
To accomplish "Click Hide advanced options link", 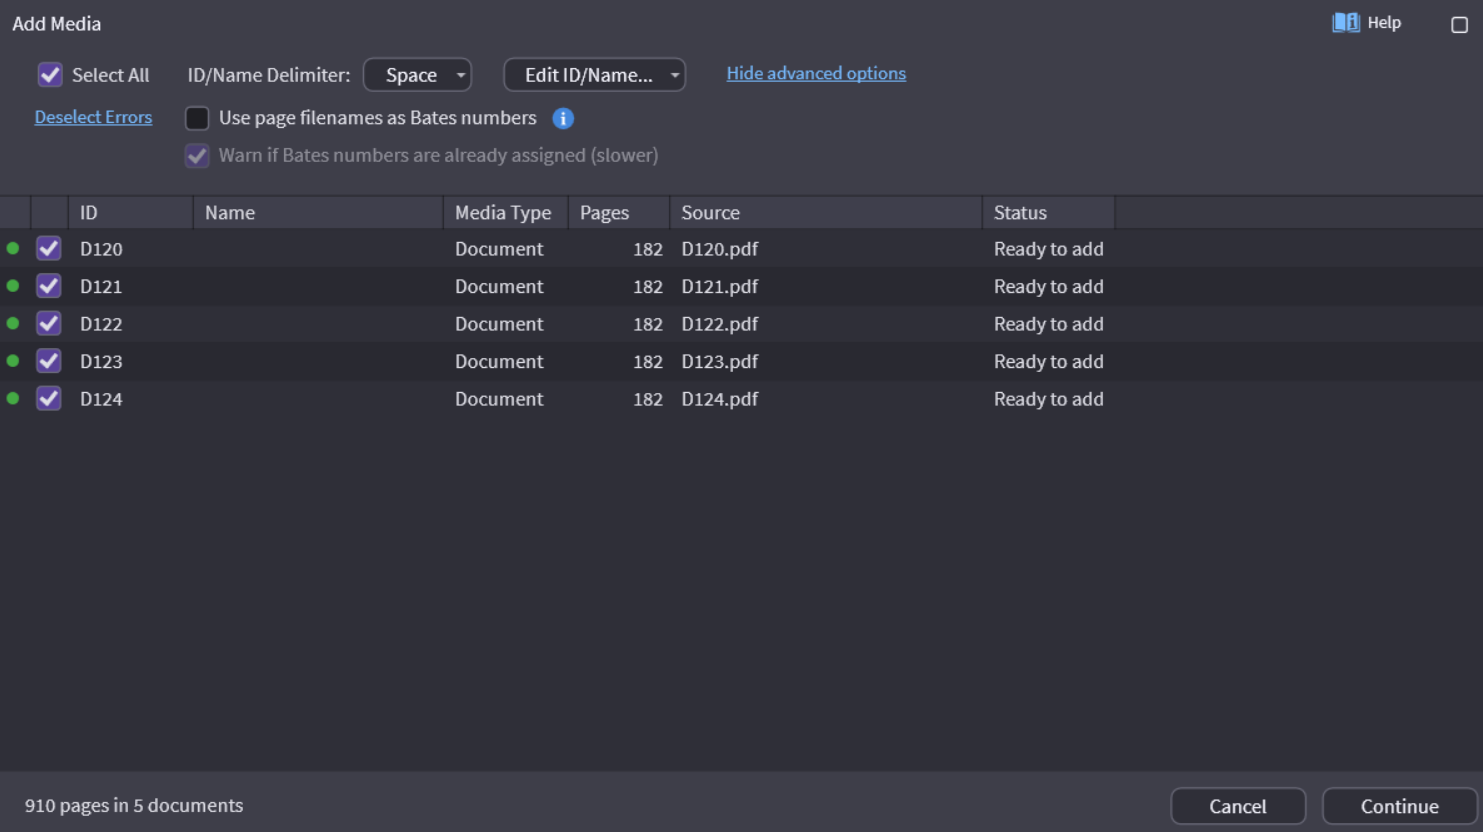I will (x=815, y=74).
